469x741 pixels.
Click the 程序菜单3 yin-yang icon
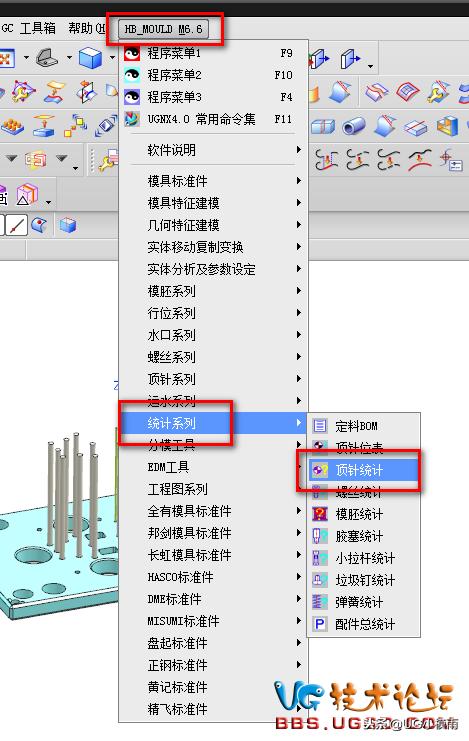[132, 97]
